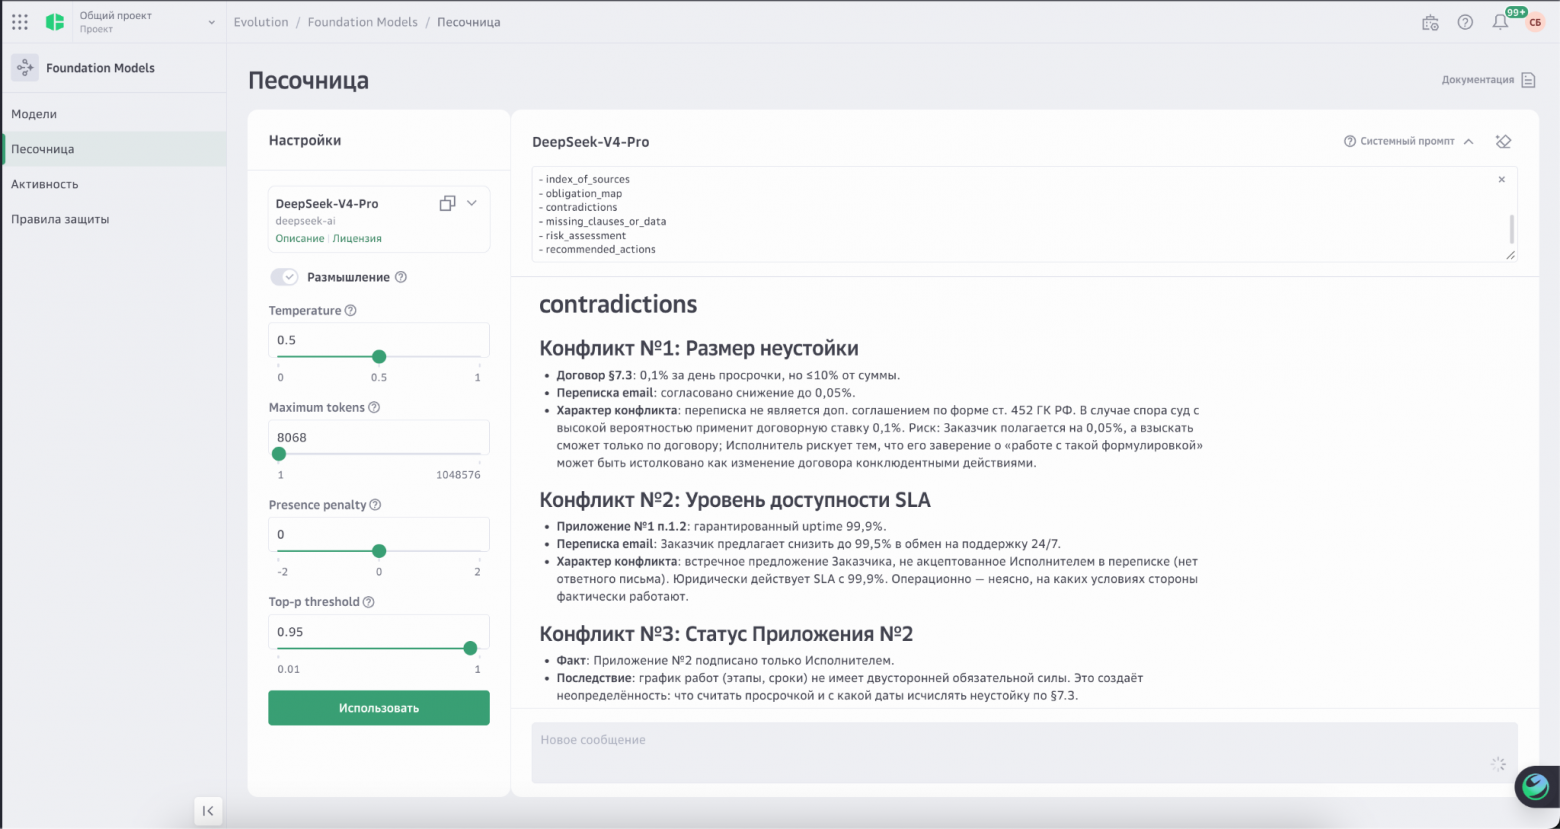Click the Использовать button
This screenshot has height=829, width=1560.
379,708
